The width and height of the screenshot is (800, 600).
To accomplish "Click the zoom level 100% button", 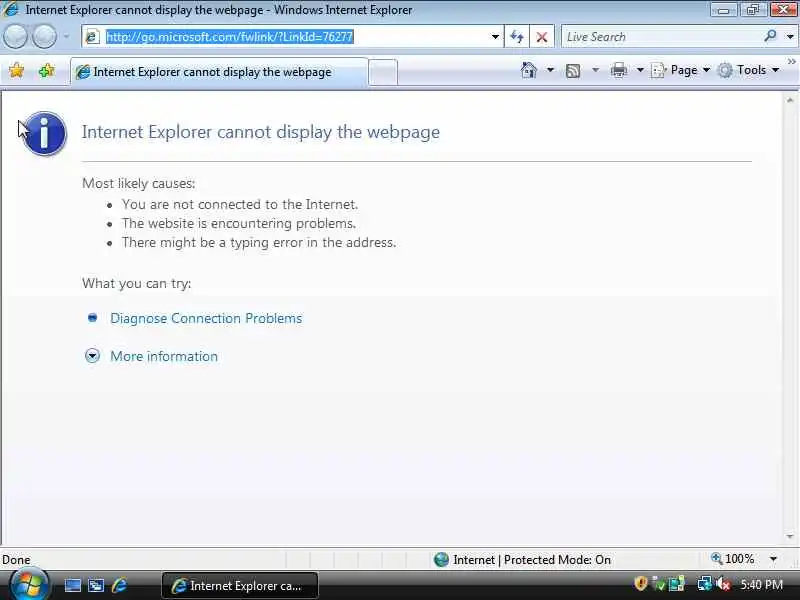I will pyautogui.click(x=732, y=559).
